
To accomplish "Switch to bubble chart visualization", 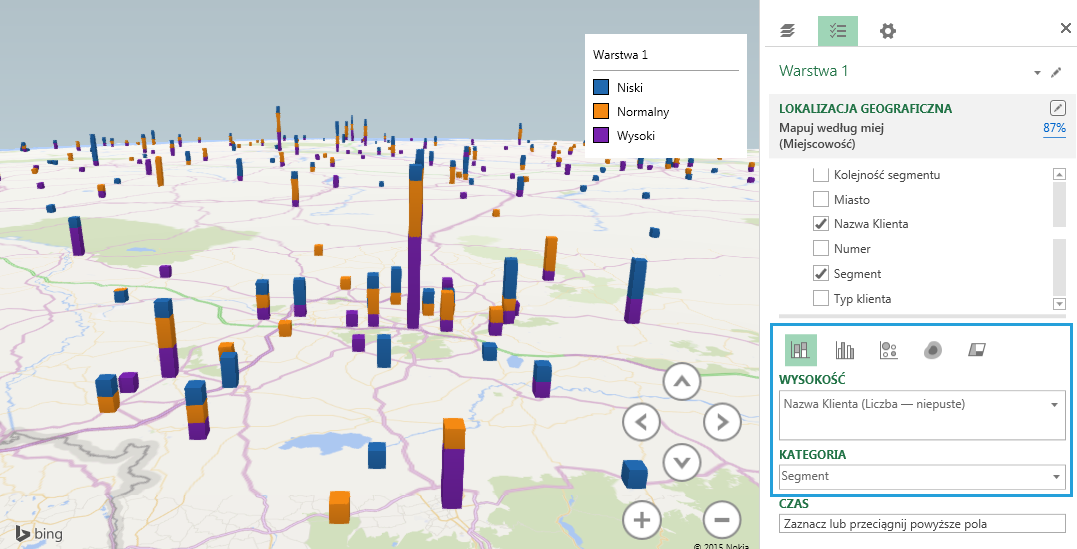I will pos(888,350).
